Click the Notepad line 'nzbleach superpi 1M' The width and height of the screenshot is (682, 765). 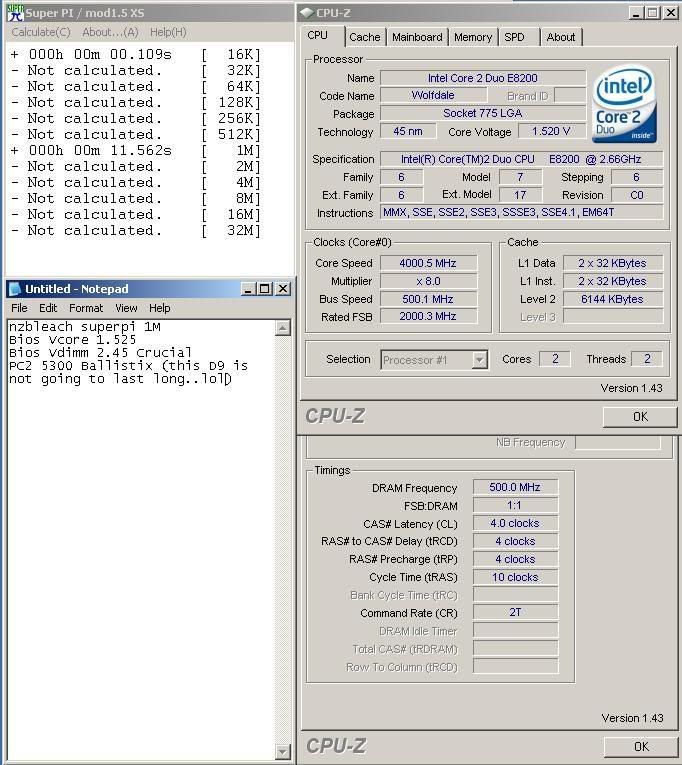coord(84,326)
